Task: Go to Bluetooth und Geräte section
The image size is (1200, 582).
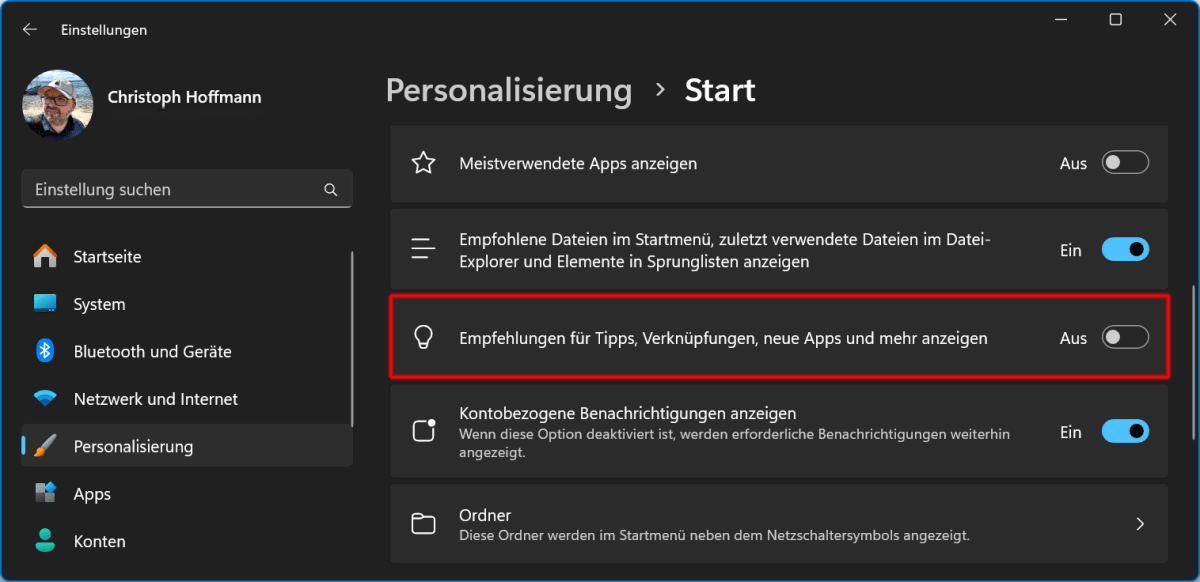Action: [152, 352]
